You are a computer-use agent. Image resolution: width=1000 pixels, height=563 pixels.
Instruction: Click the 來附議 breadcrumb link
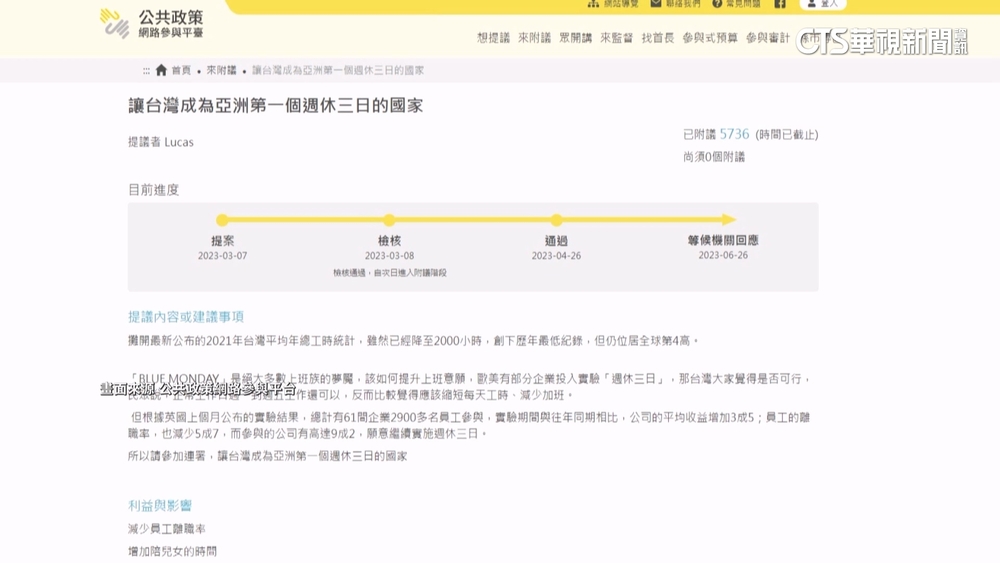[221, 71]
